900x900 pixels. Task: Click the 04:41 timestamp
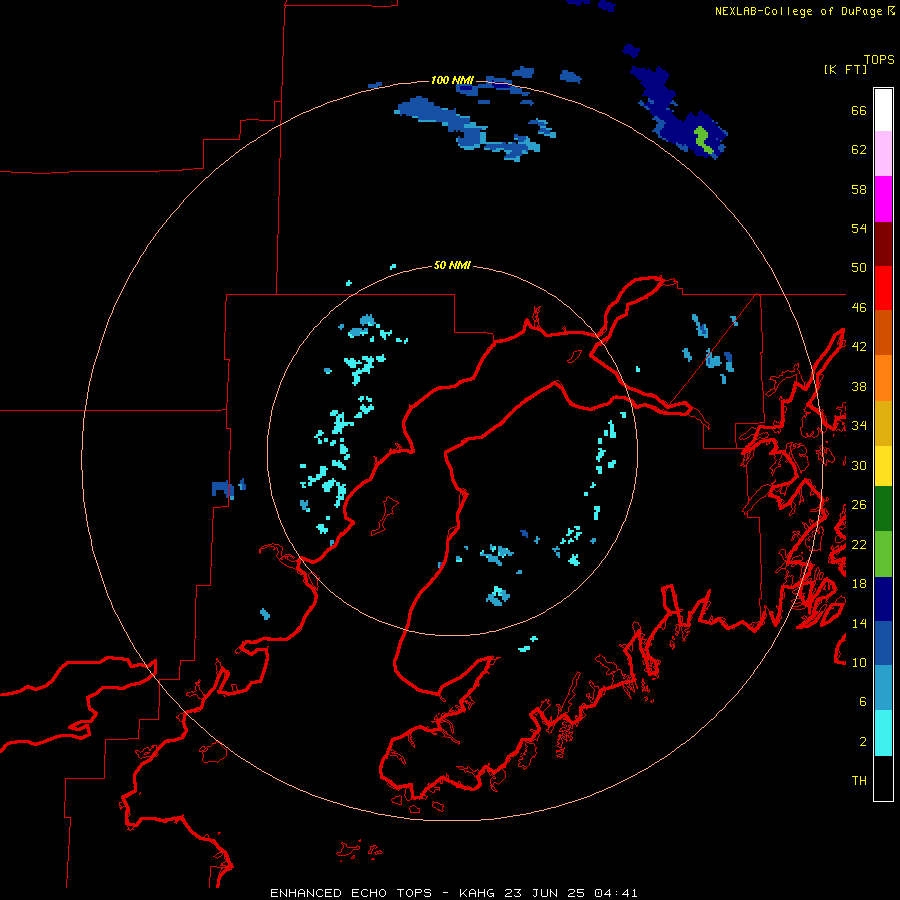[616, 893]
